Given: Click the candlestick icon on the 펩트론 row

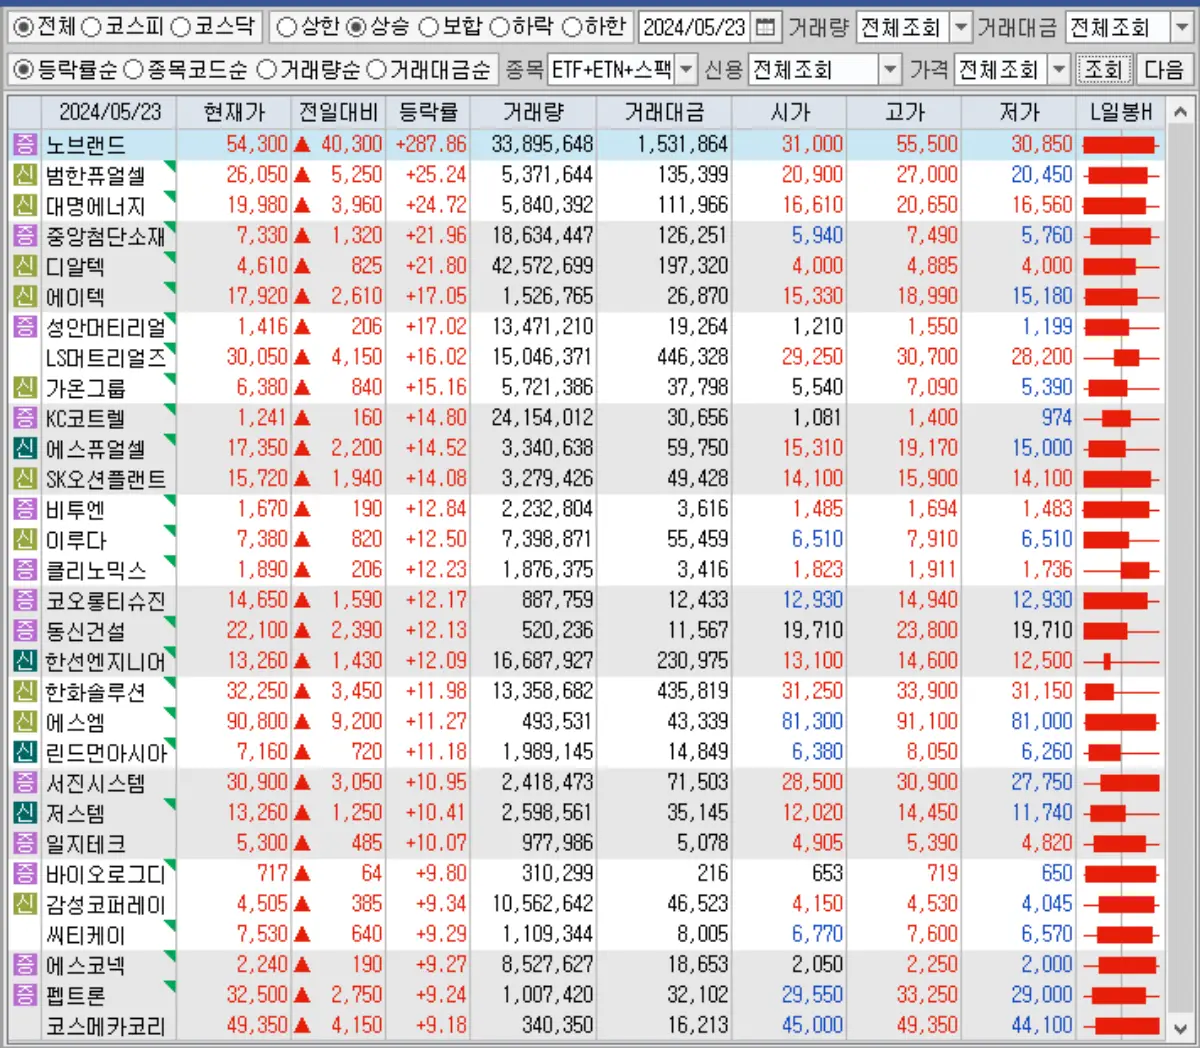Looking at the screenshot, I should click(x=1120, y=994).
